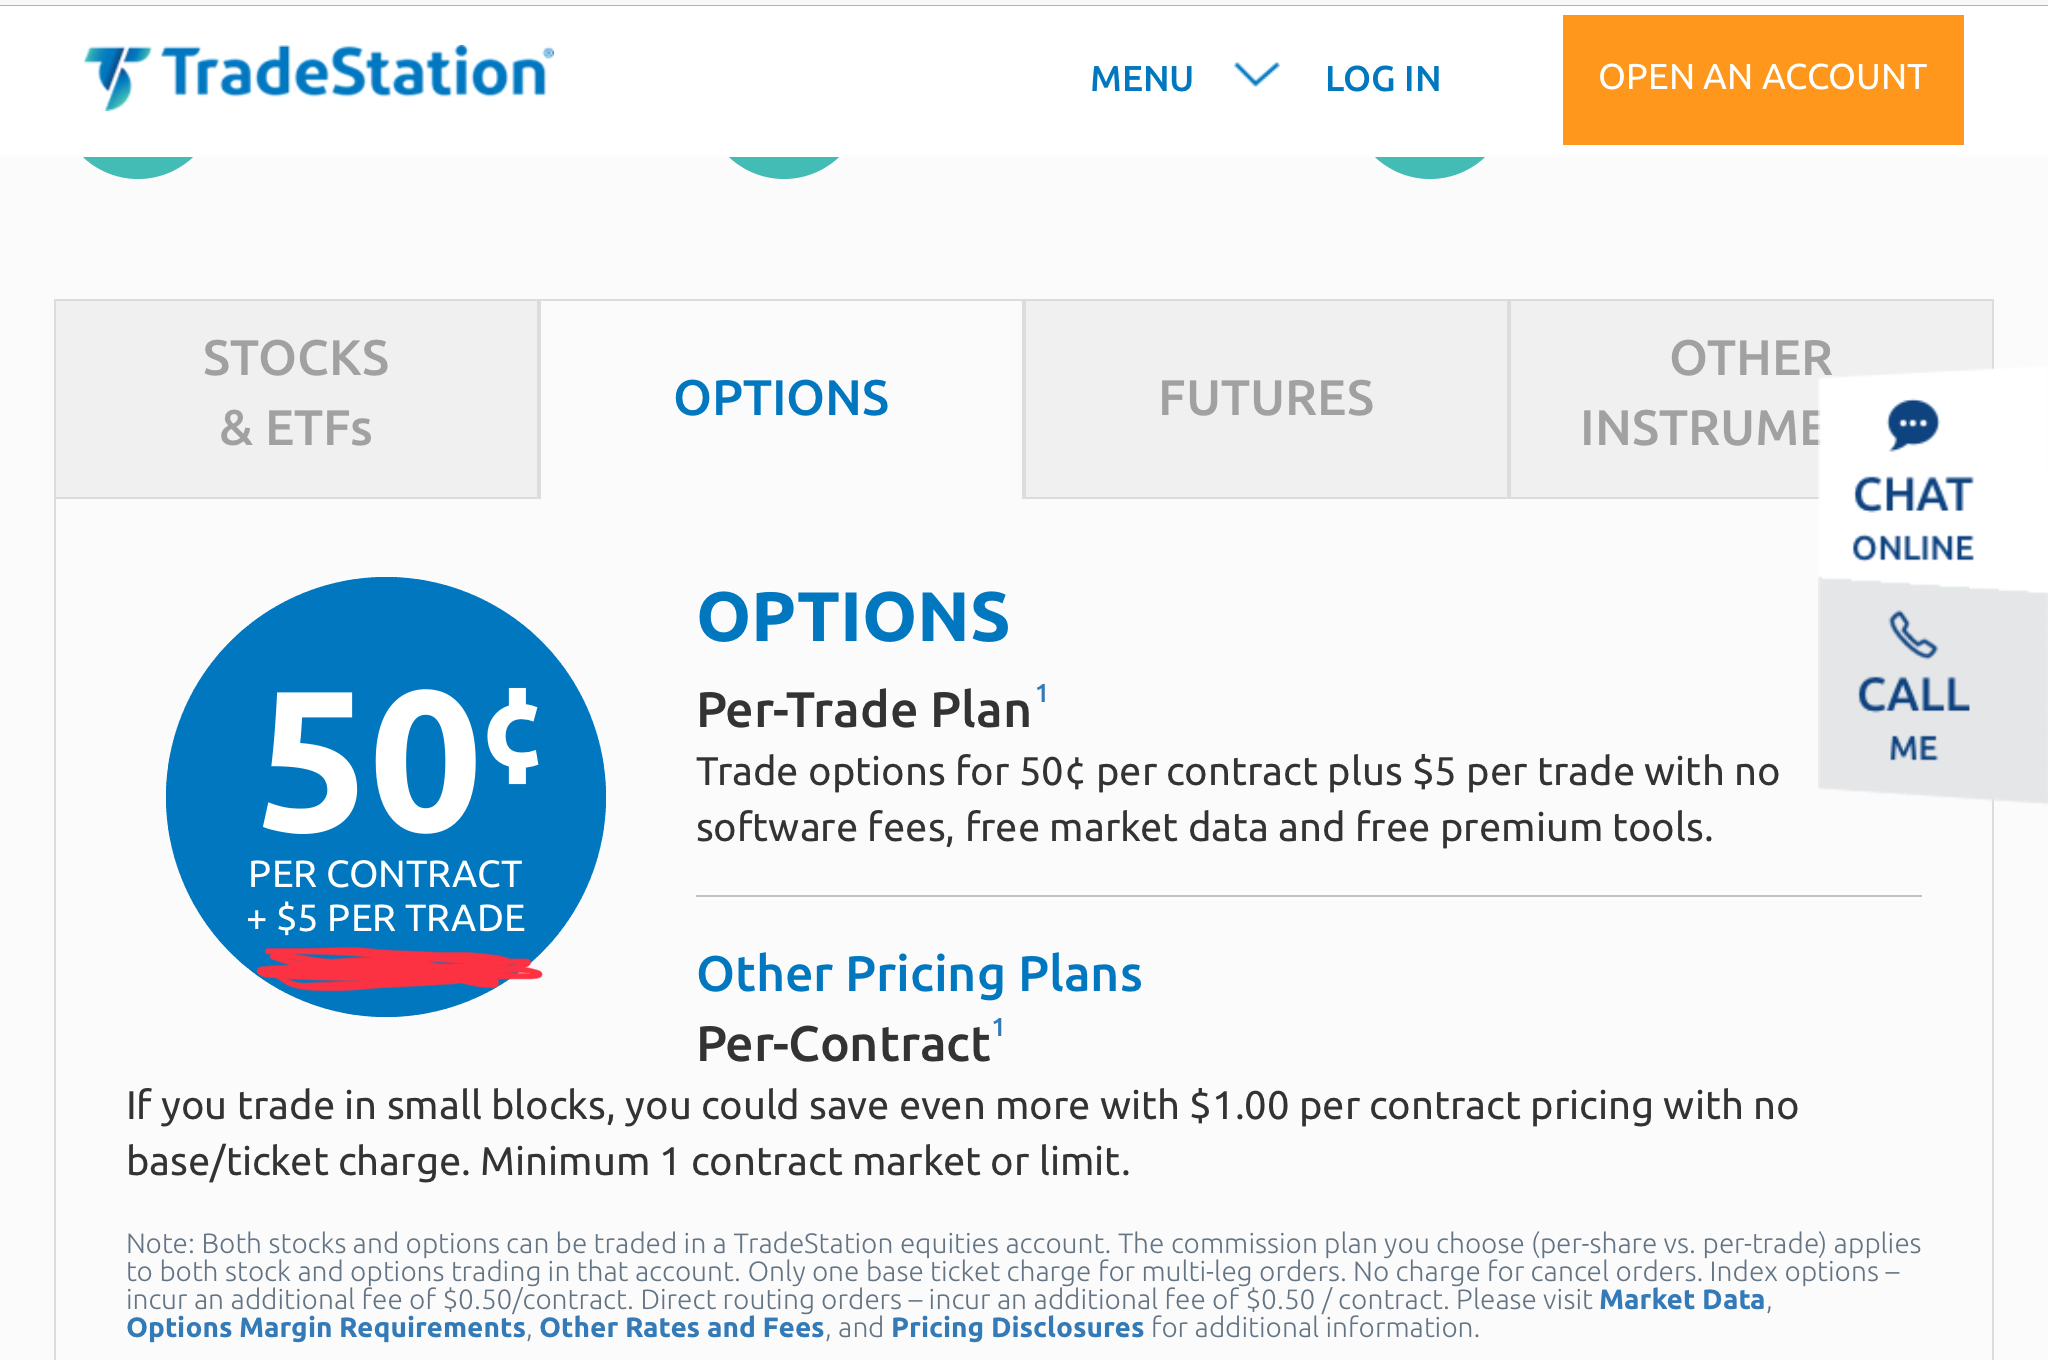The width and height of the screenshot is (2048, 1360).
Task: Click the Other Pricing Plans heading
Action: (919, 974)
